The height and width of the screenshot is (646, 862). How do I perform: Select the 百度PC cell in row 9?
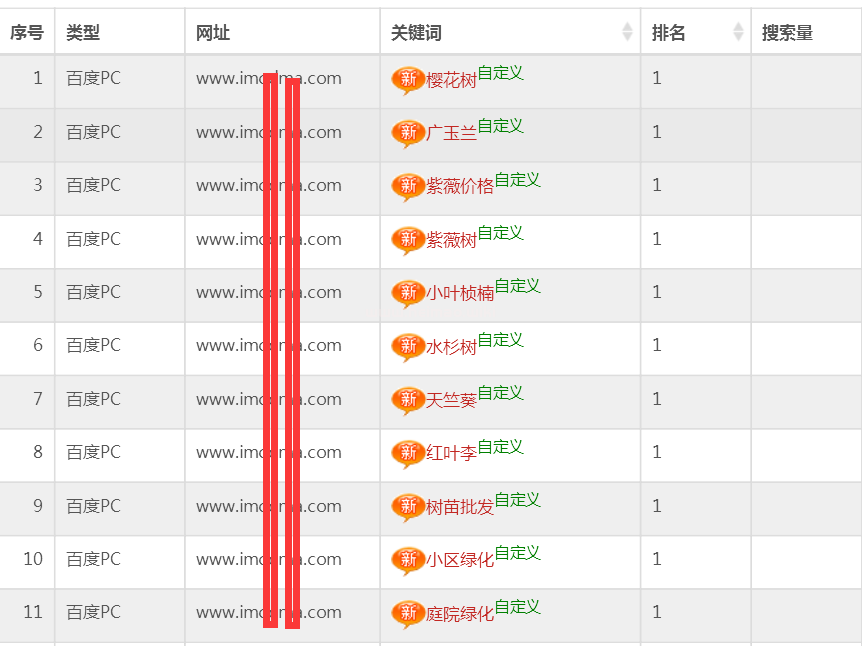[x=93, y=506]
